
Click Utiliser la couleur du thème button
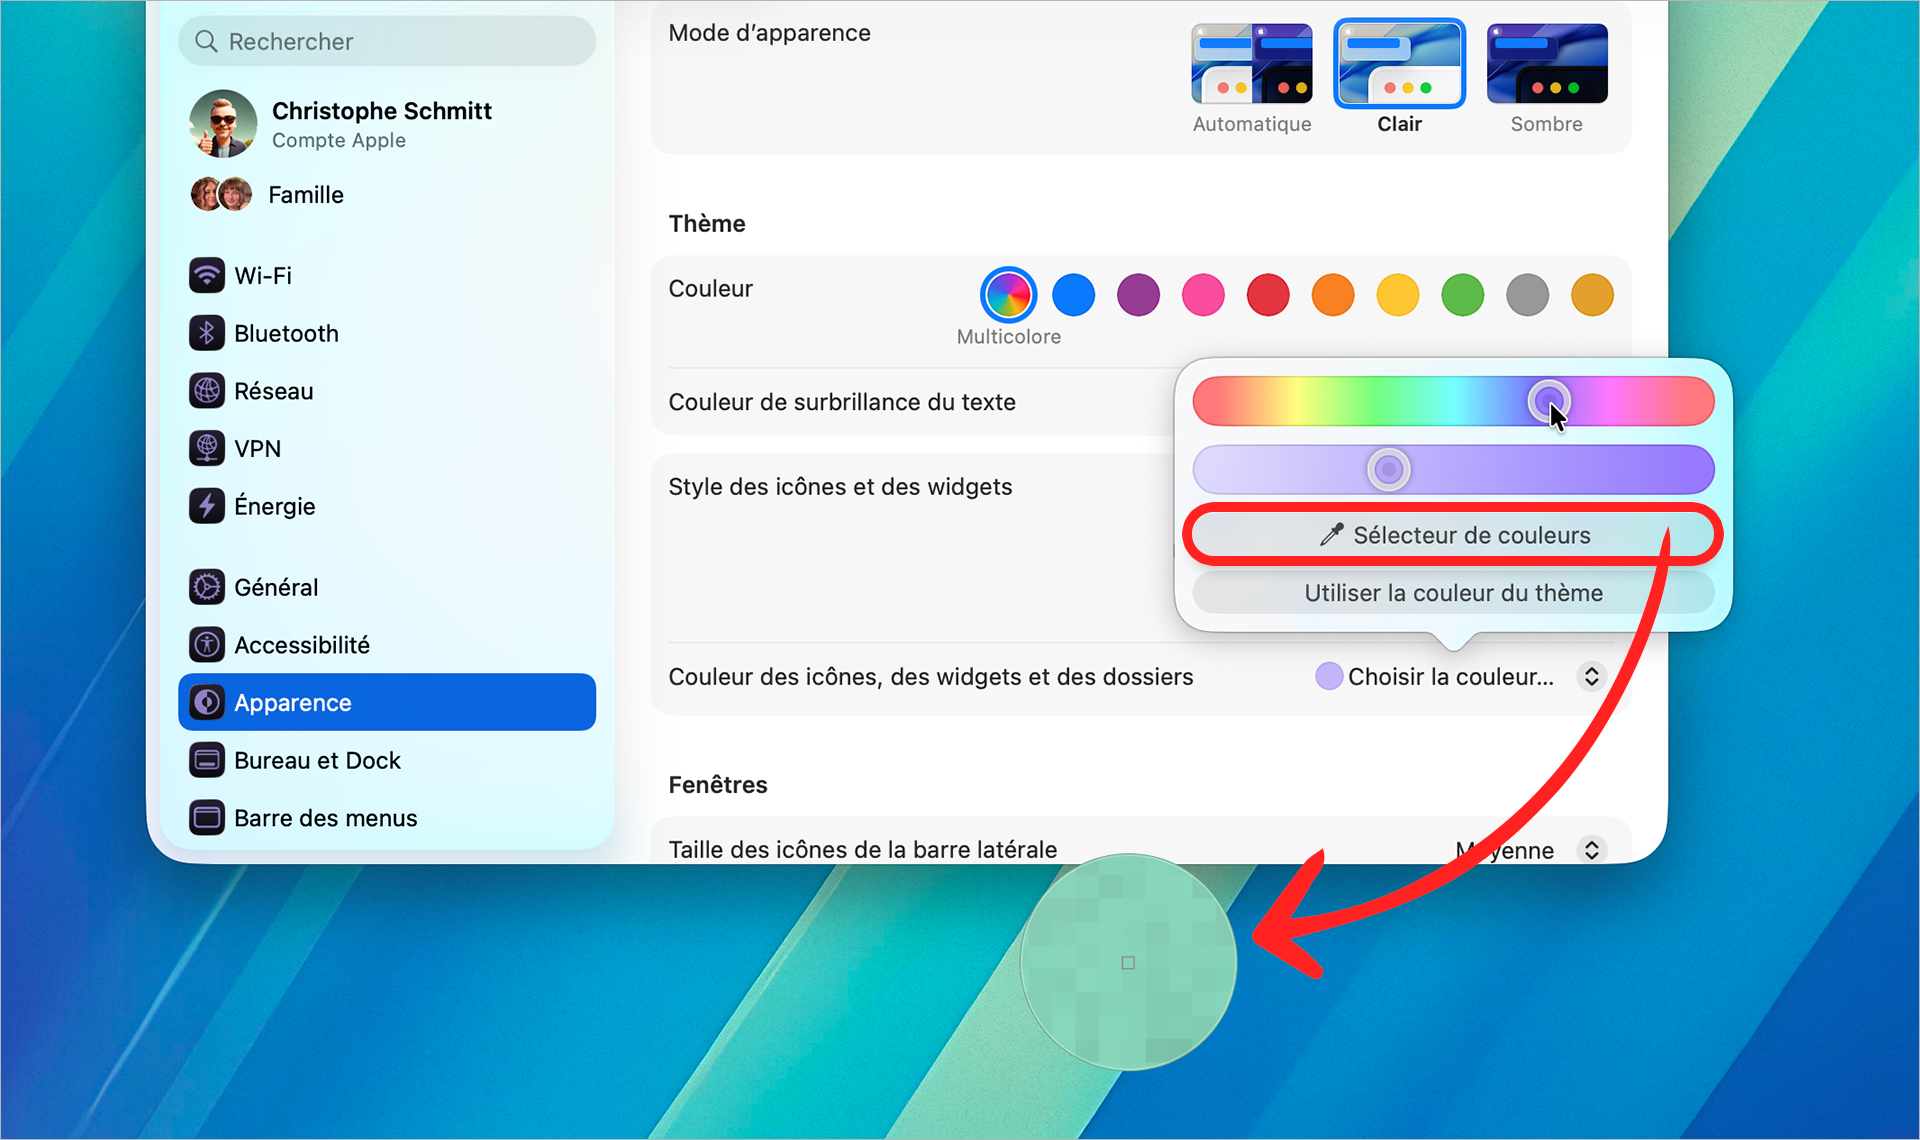[1452, 593]
